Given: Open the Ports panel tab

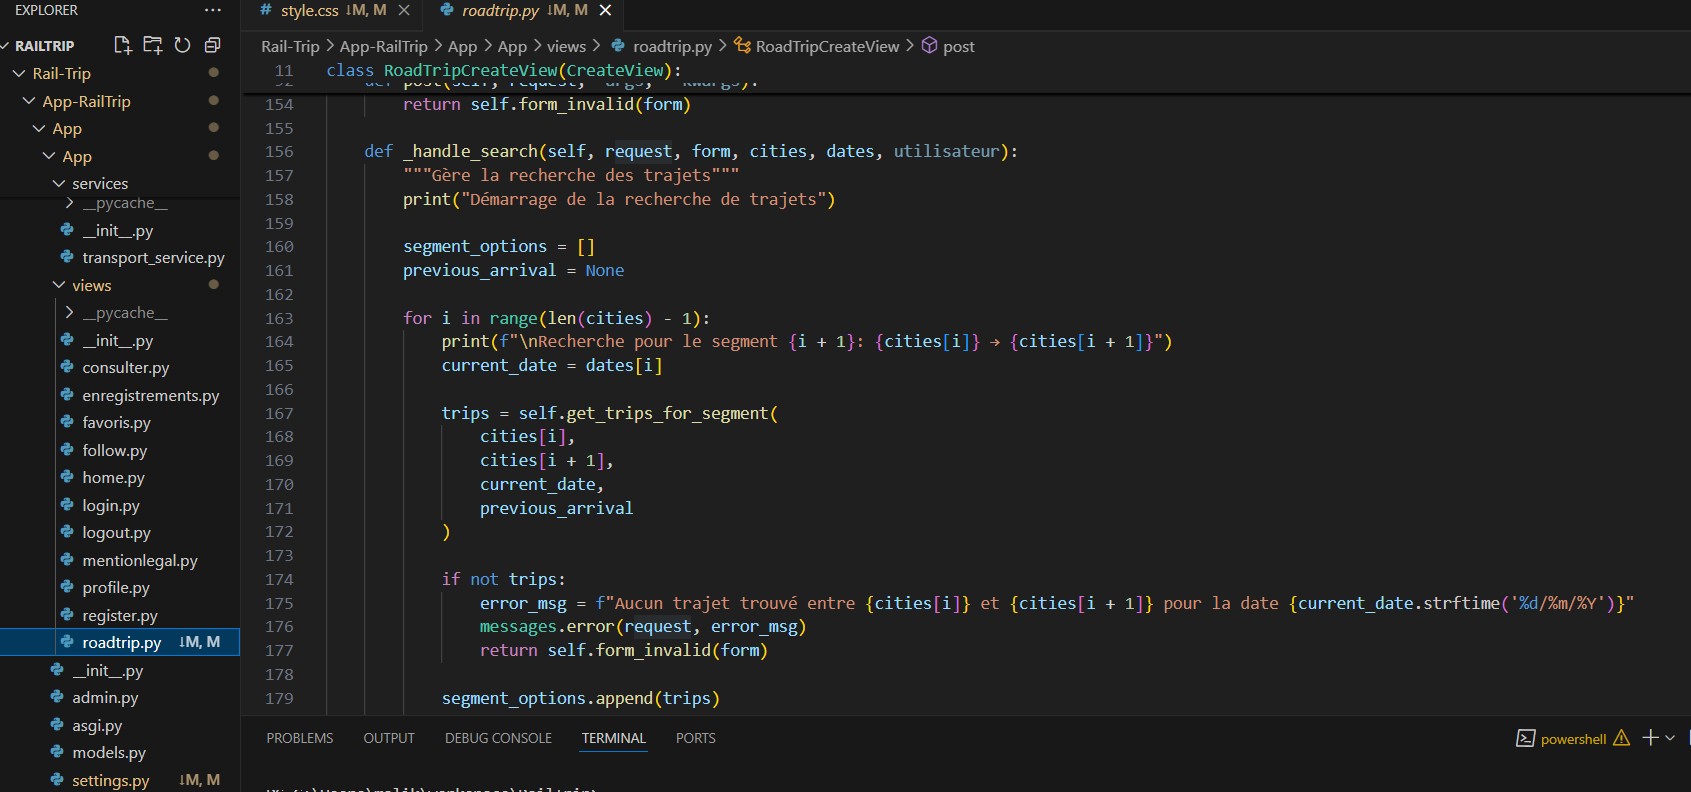Looking at the screenshot, I should pos(696,738).
